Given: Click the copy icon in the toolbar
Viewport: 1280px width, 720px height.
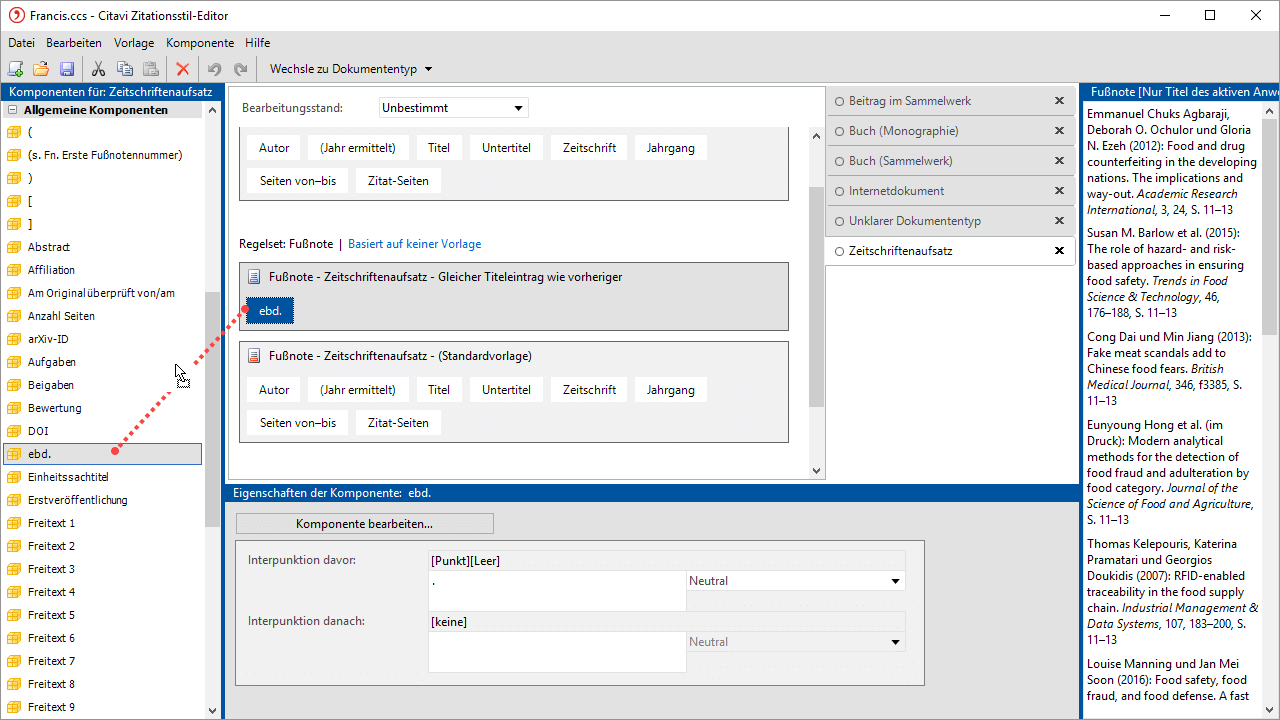Looking at the screenshot, I should pos(125,69).
